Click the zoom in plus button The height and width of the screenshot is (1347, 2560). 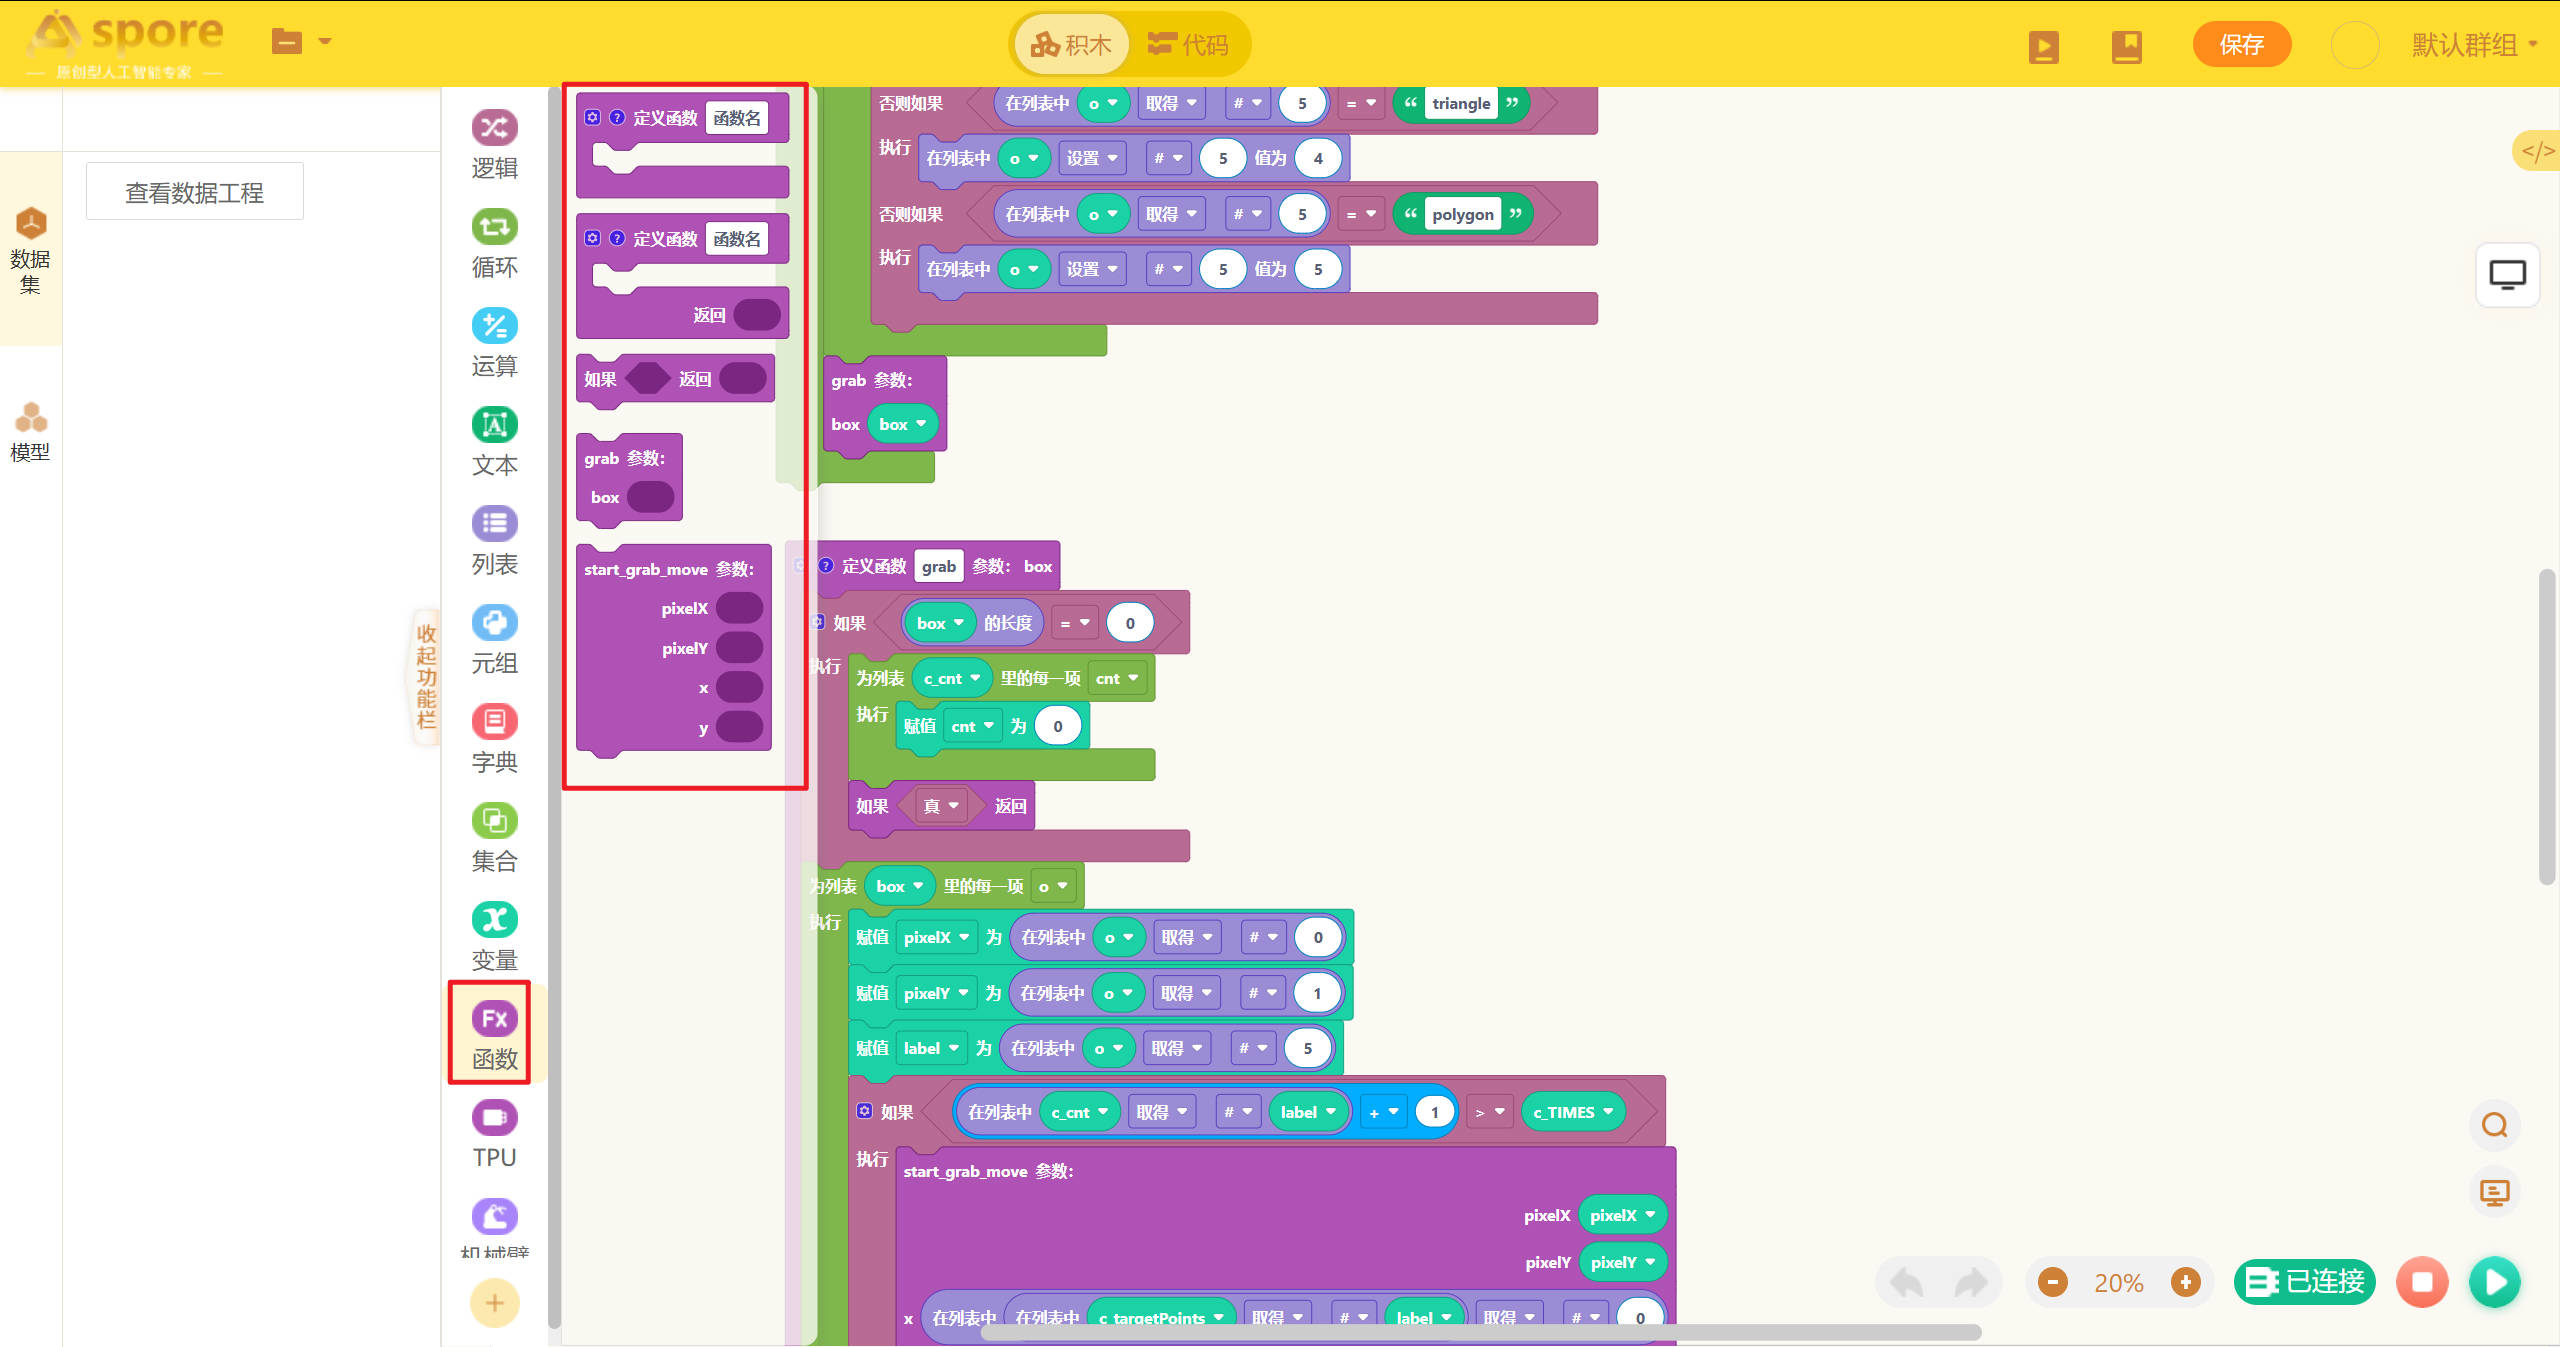click(x=2185, y=1282)
